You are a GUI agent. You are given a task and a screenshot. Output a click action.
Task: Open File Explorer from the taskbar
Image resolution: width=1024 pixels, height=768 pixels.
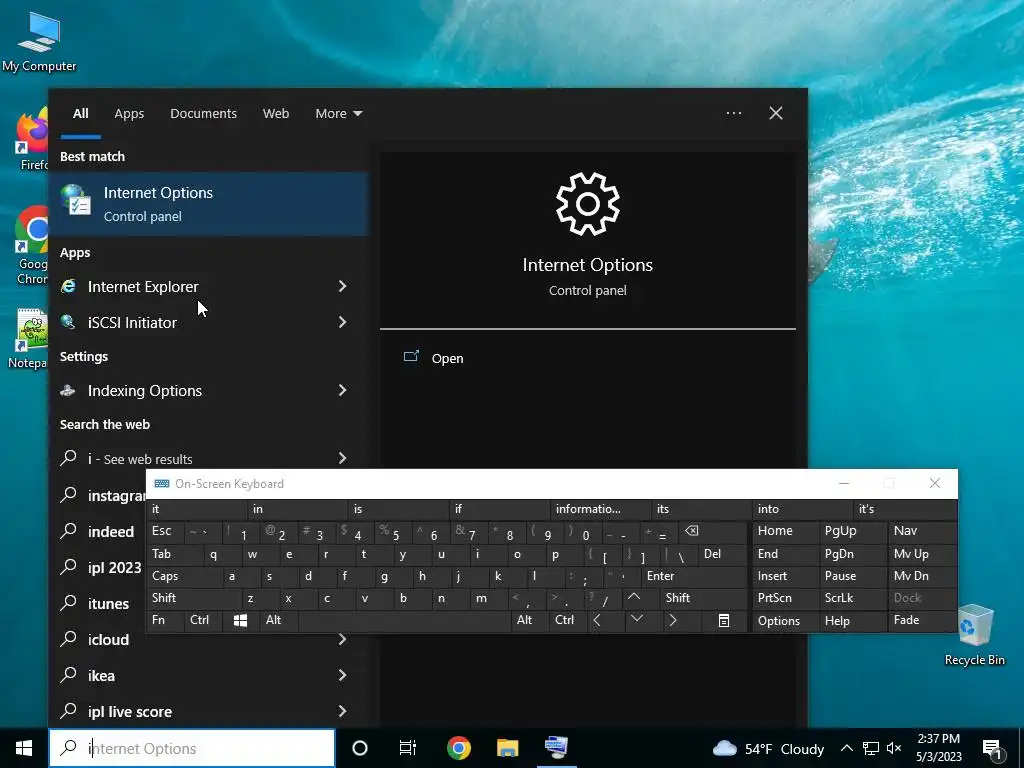pyautogui.click(x=507, y=748)
